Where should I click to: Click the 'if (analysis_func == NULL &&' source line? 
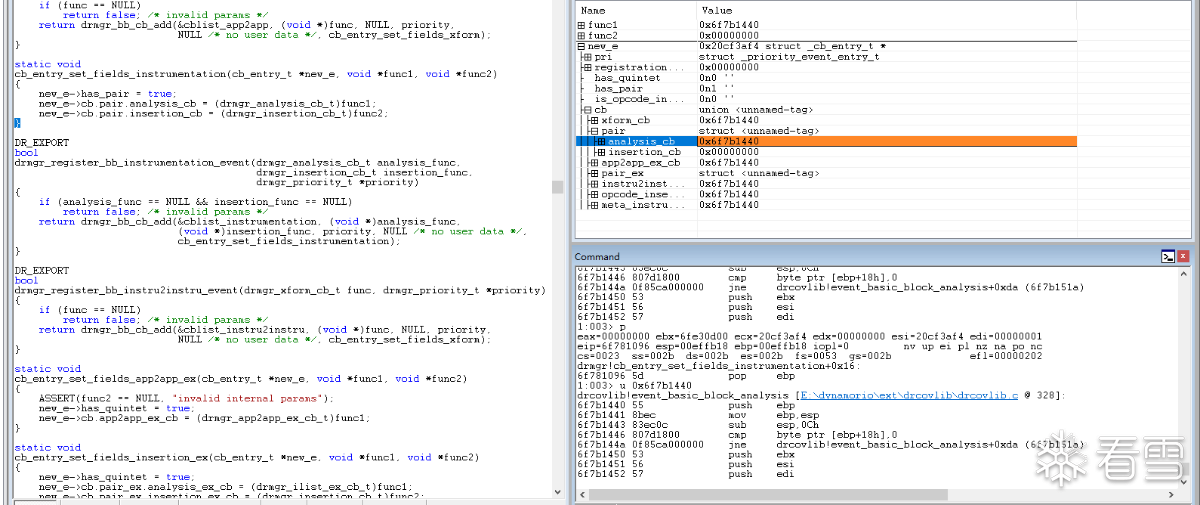pyautogui.click(x=195, y=202)
